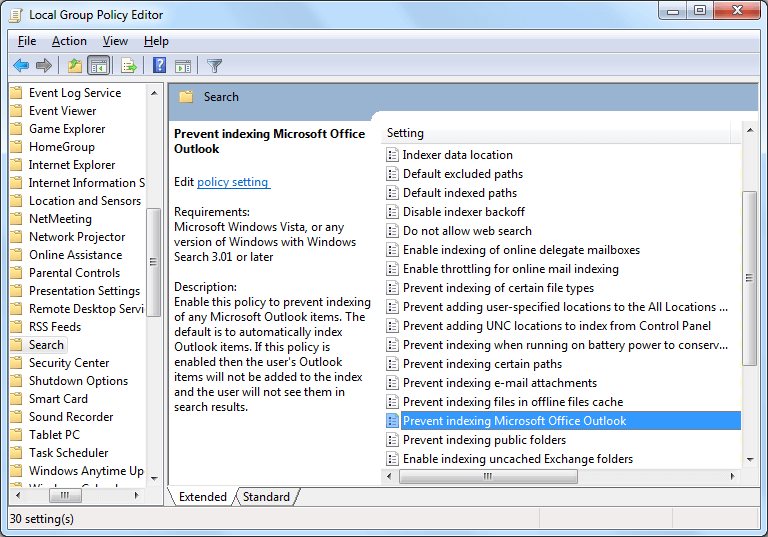Click the Prevent indexing certain paths icon

[392, 364]
